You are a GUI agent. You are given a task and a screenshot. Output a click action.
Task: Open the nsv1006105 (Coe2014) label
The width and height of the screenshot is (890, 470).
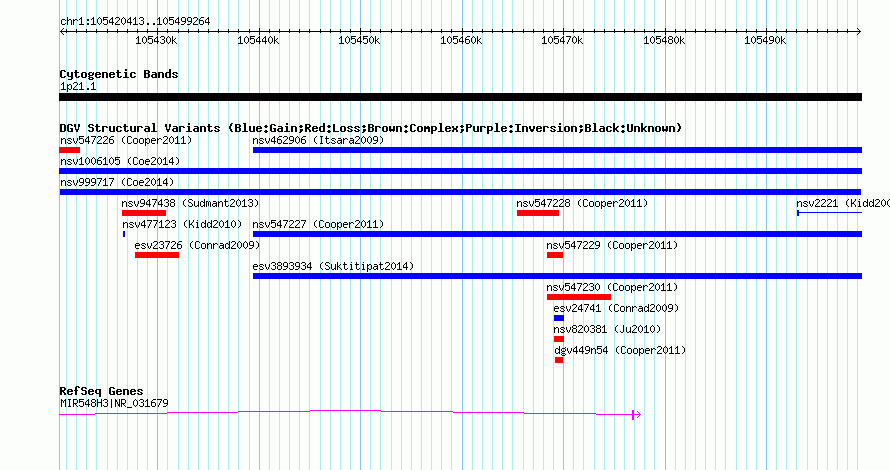pos(120,161)
